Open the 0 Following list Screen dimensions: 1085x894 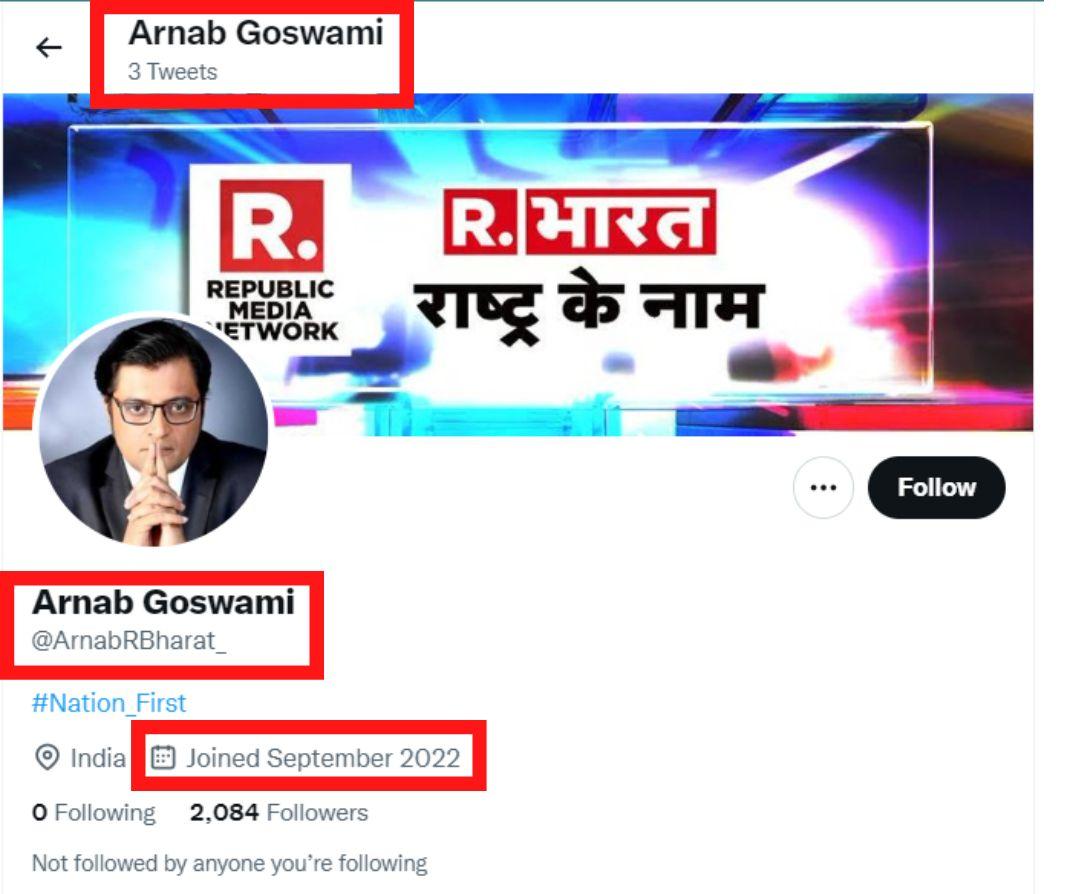(93, 812)
